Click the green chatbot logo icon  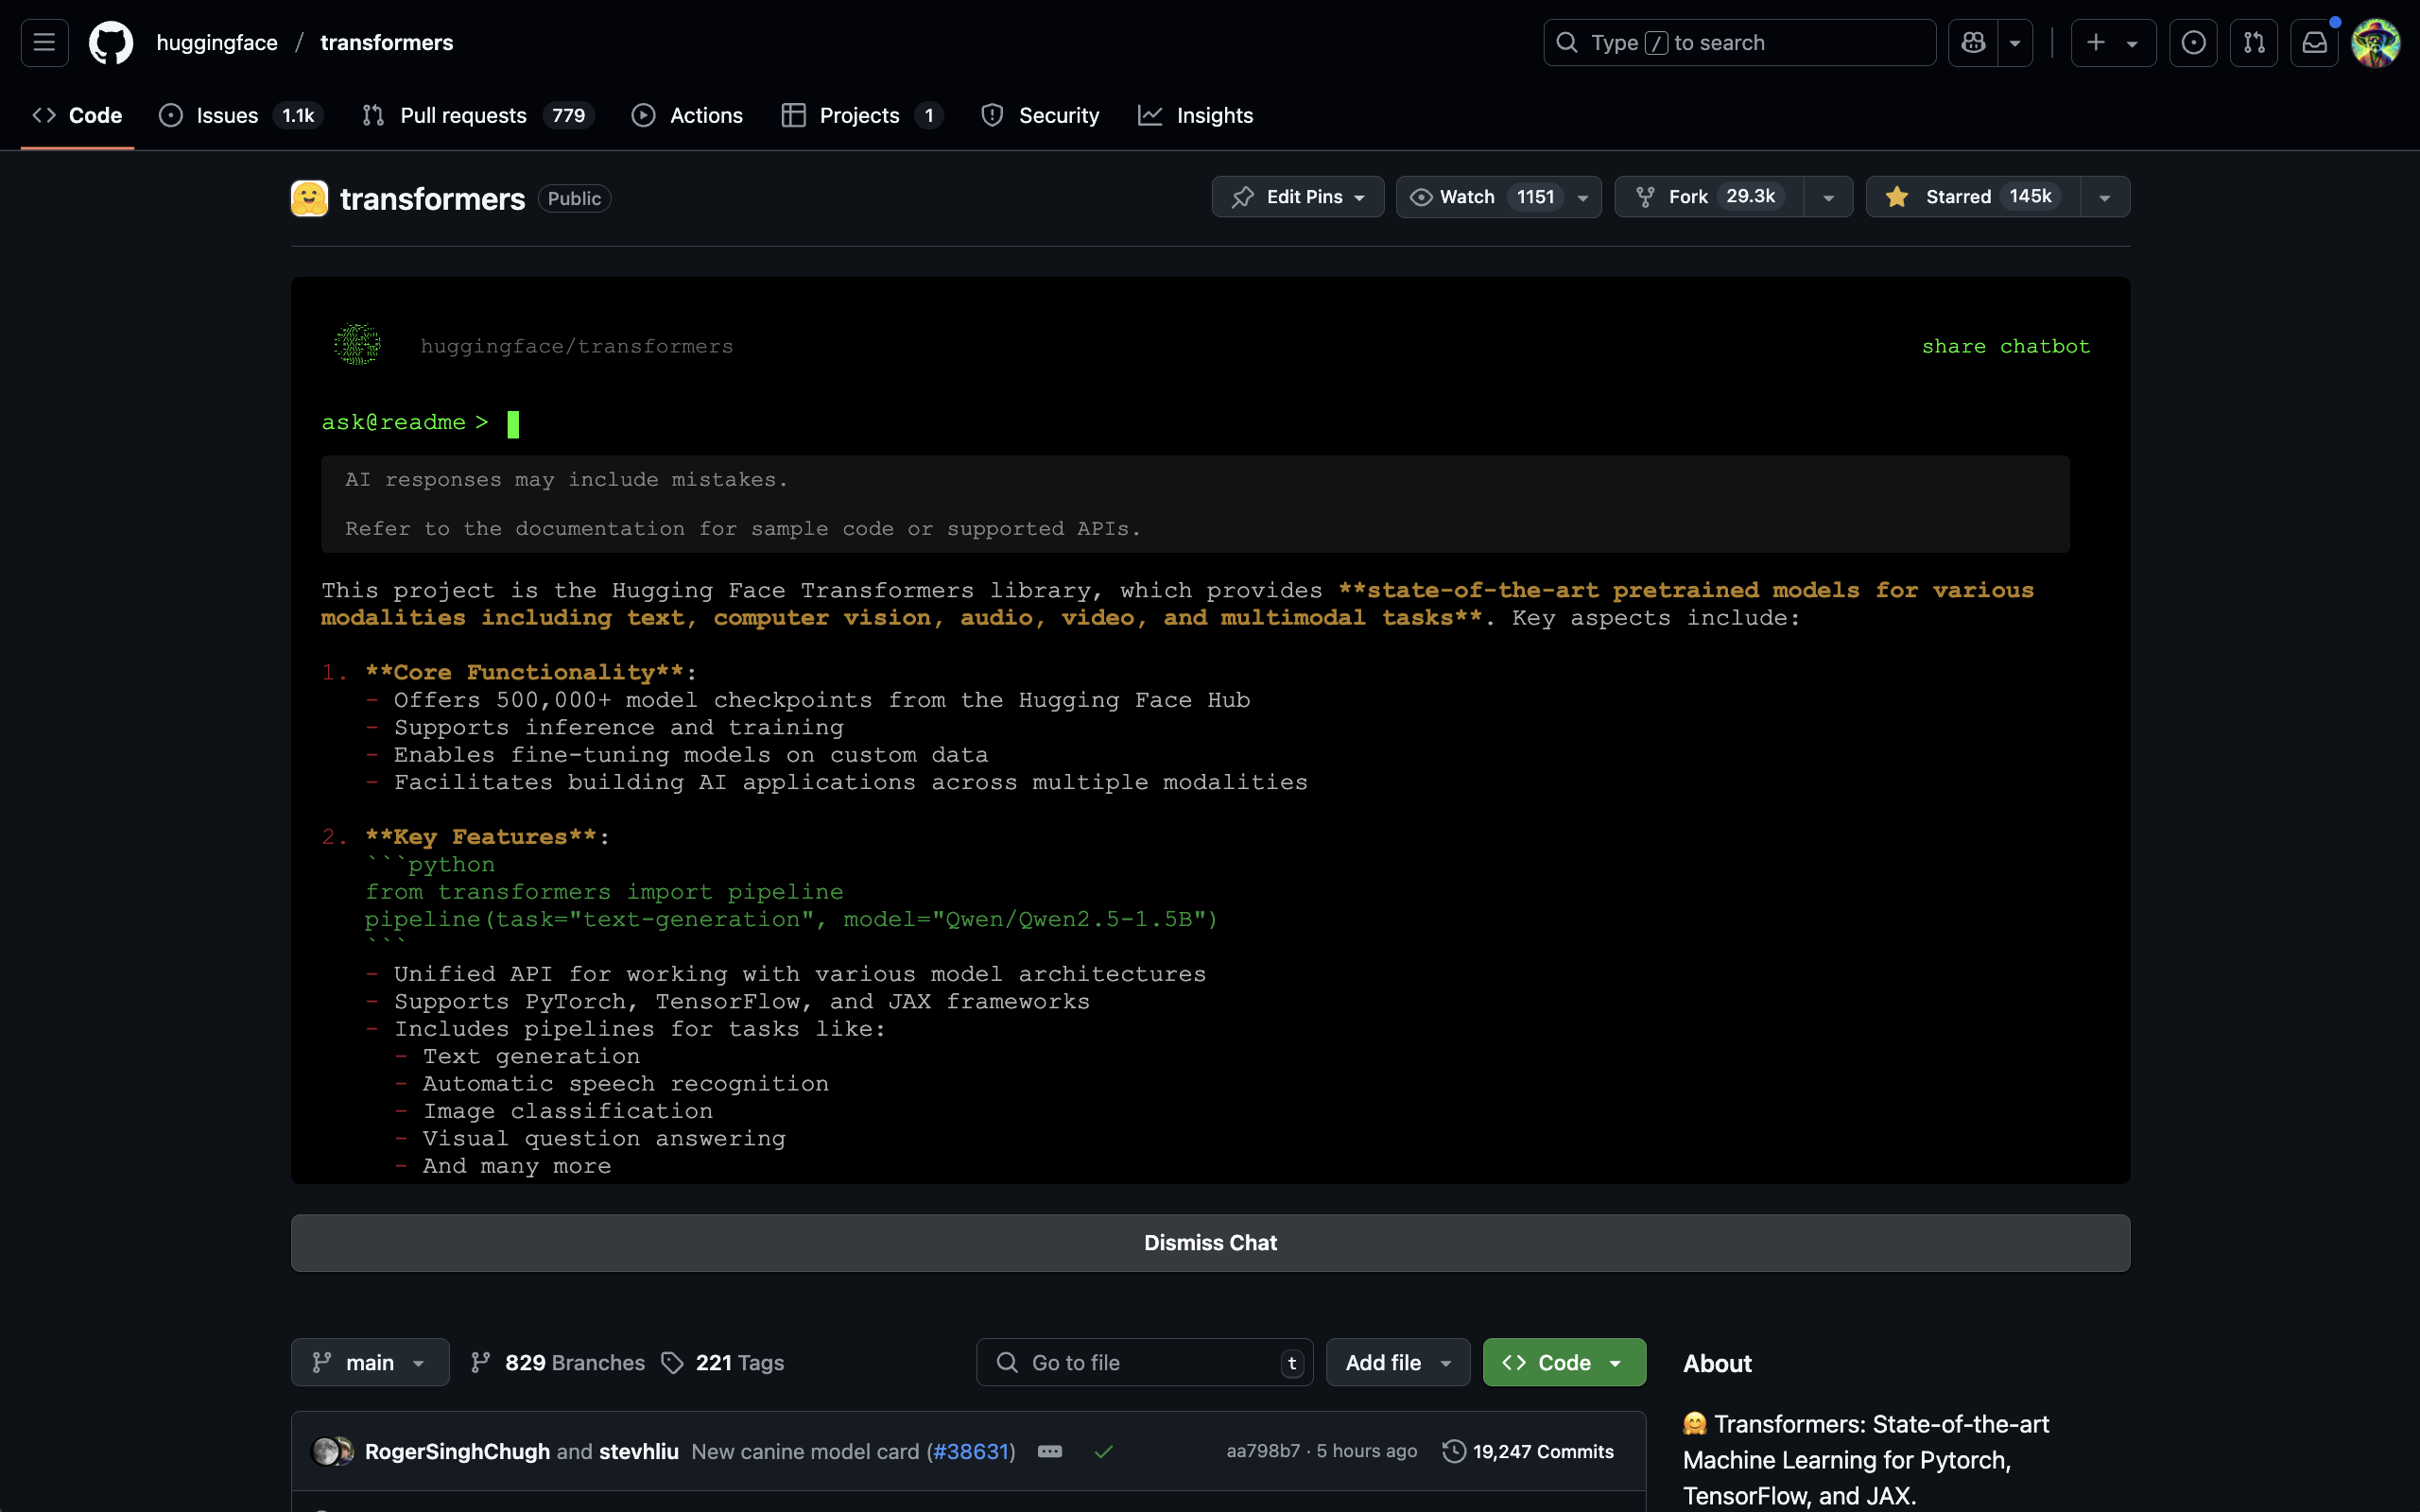[357, 345]
